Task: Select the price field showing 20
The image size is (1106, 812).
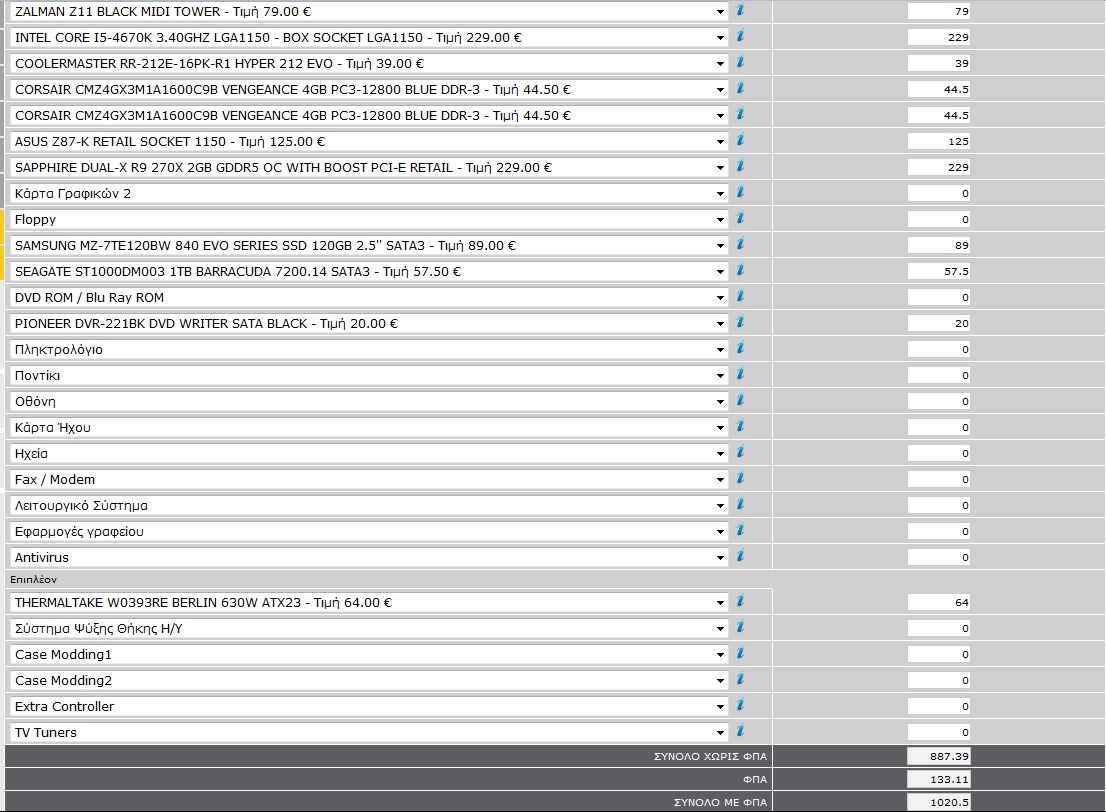Action: coord(939,323)
